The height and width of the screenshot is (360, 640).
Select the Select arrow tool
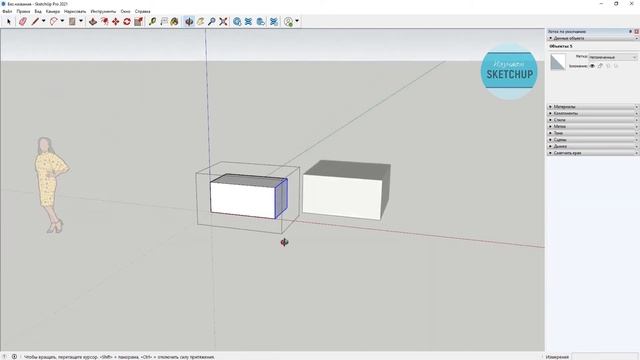[9, 21]
